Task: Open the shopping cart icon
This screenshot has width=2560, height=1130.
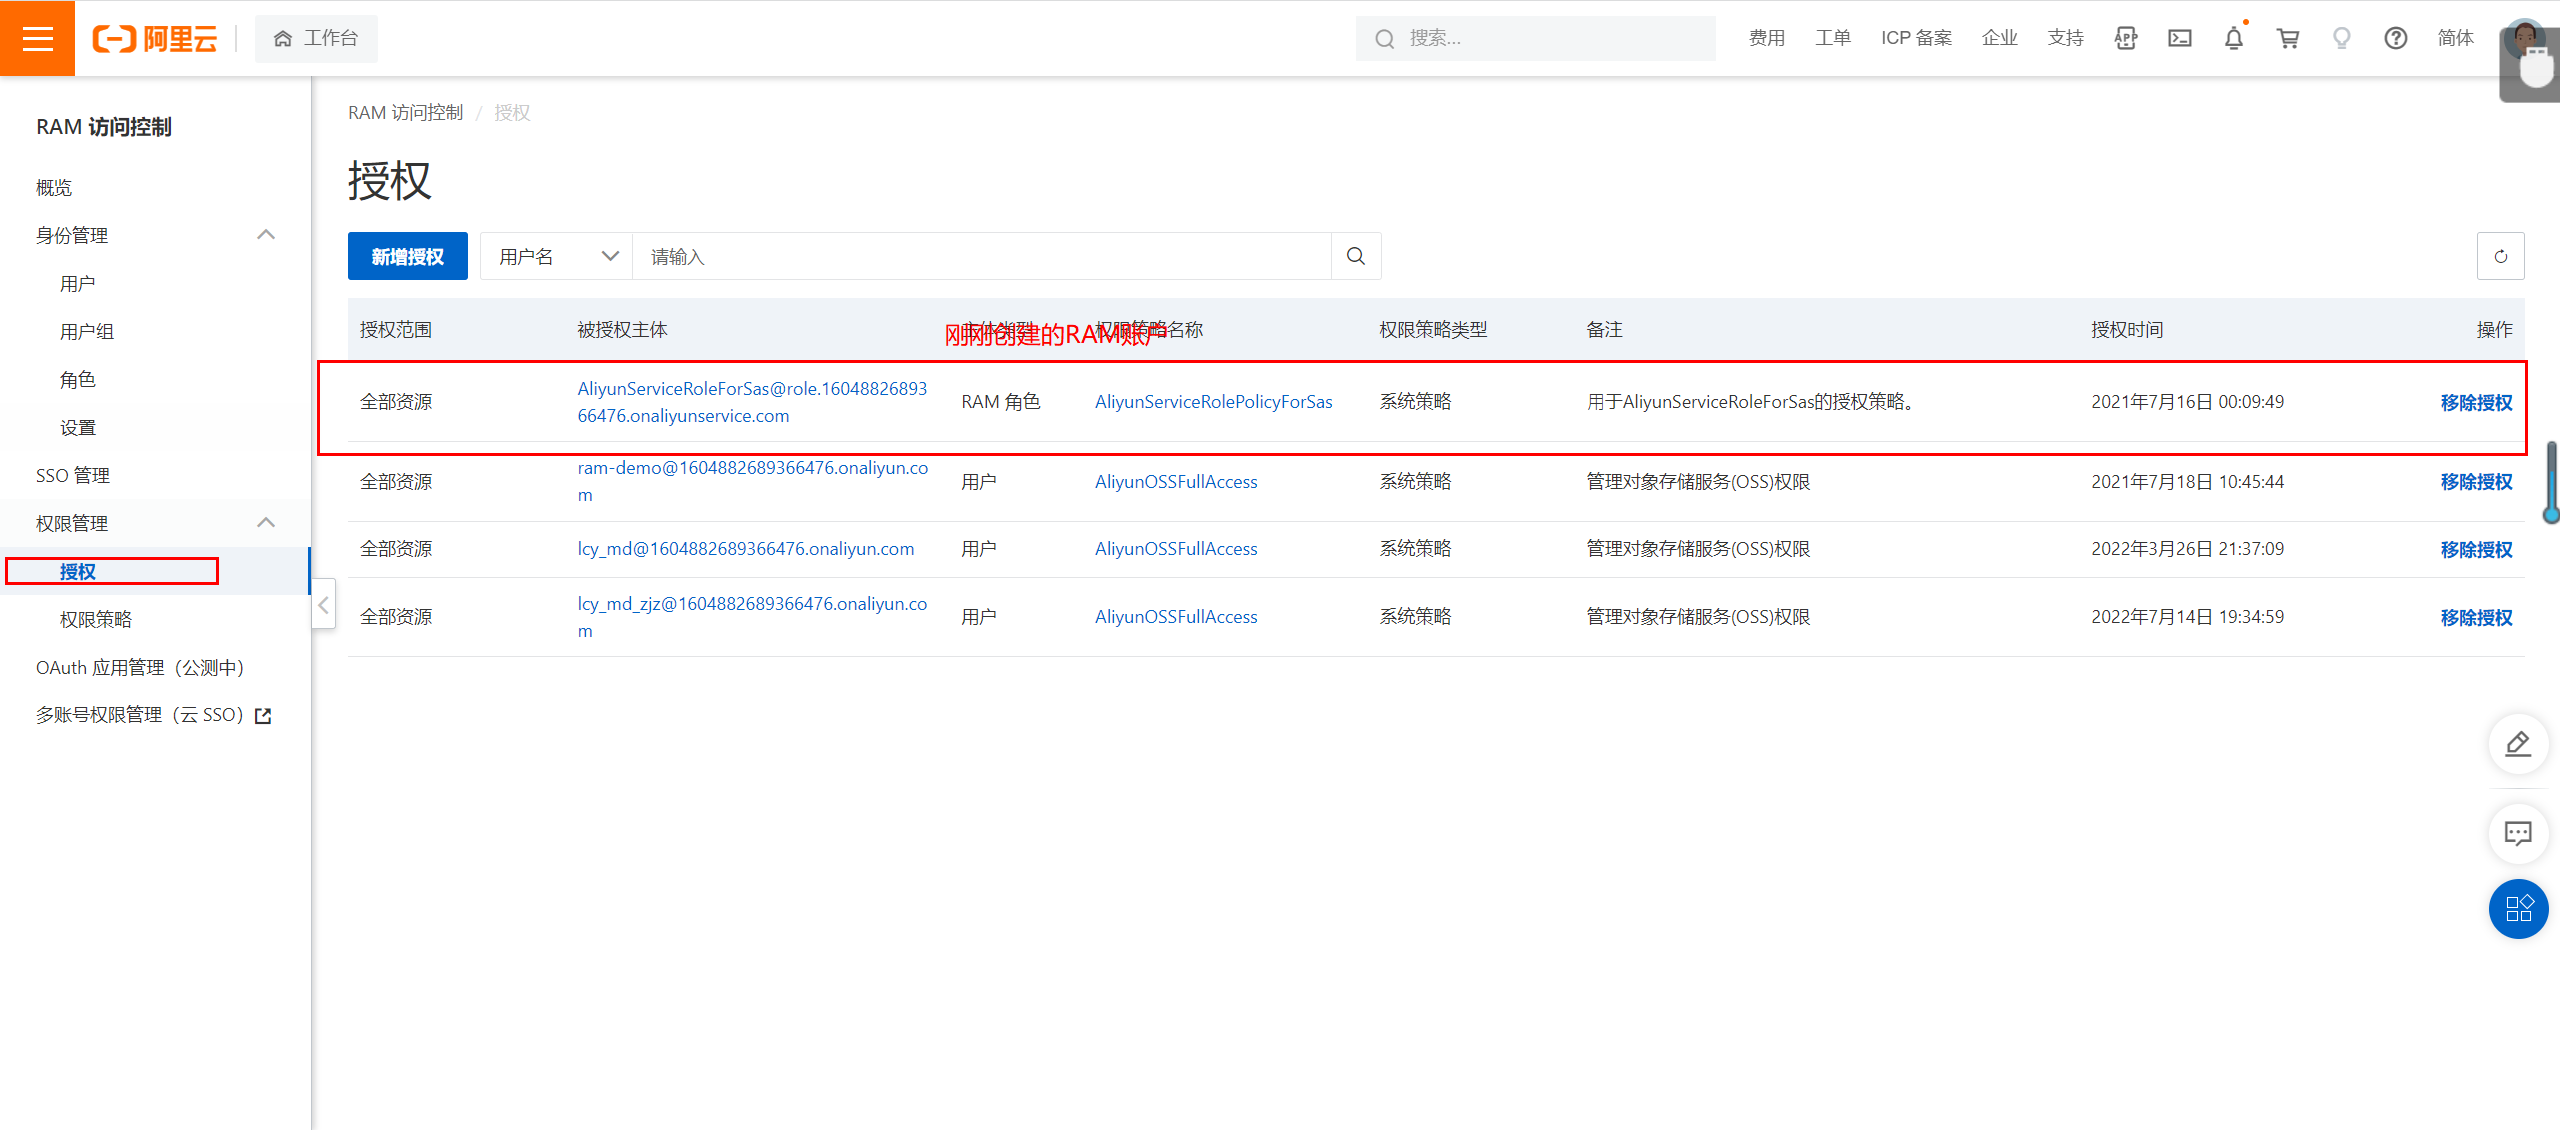Action: coord(2287,38)
